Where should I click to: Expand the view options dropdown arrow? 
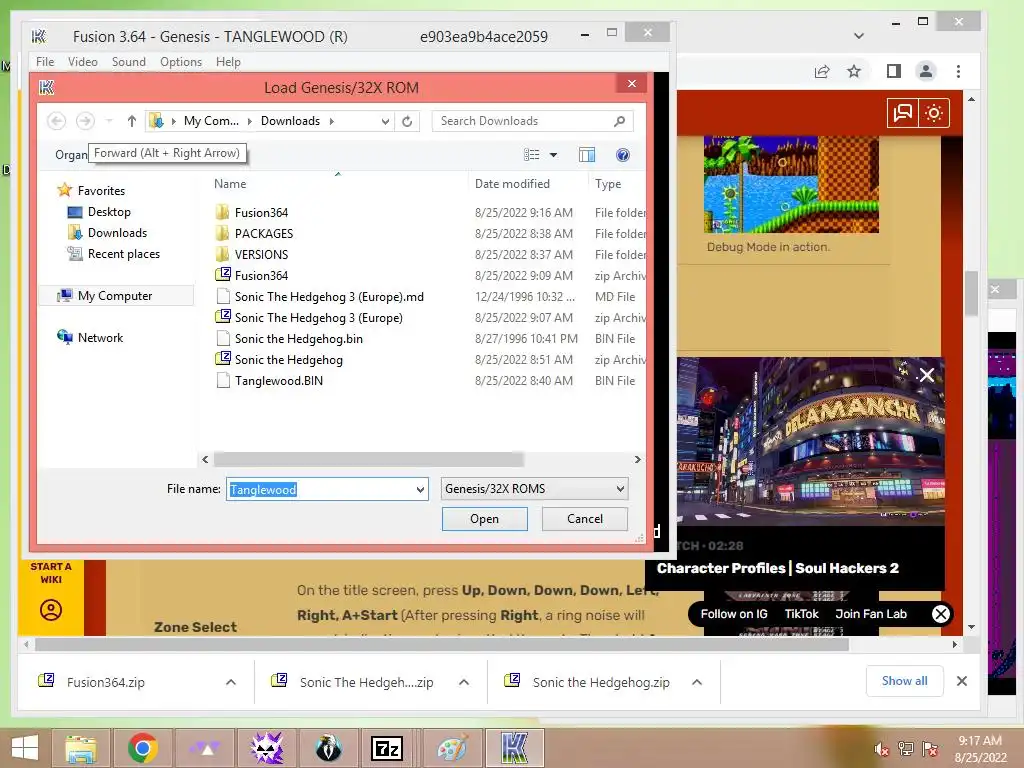pyautogui.click(x=553, y=155)
